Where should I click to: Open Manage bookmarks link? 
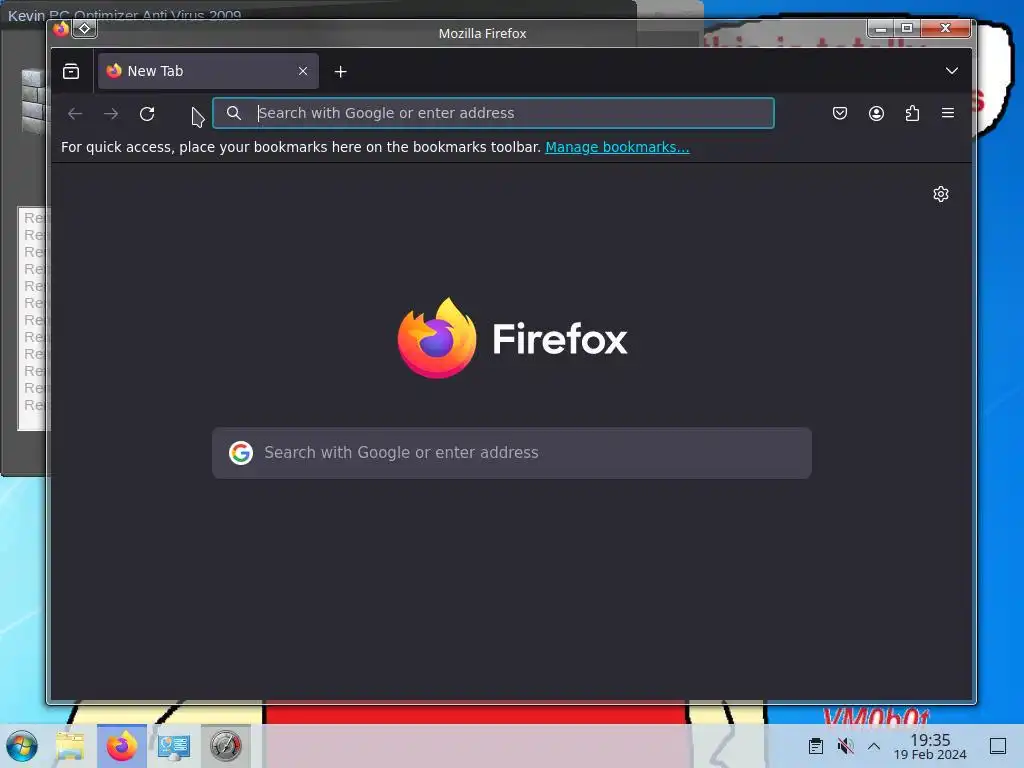(617, 147)
